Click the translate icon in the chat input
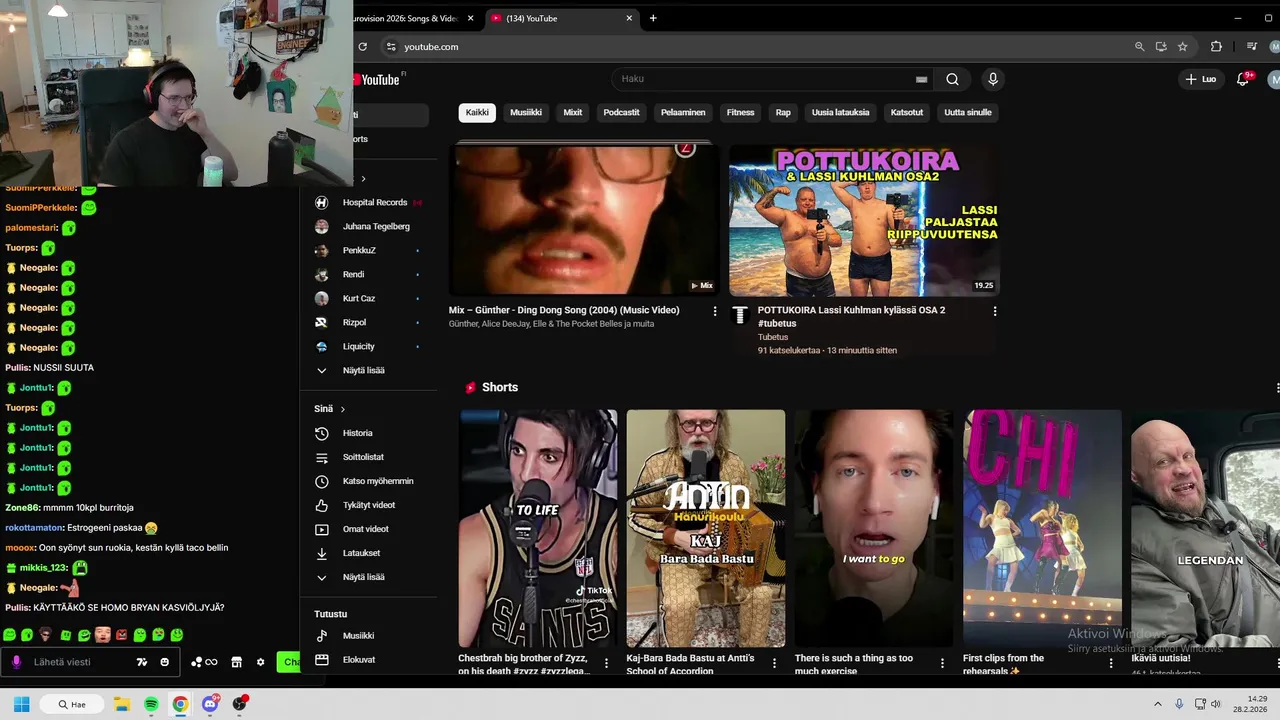The image size is (1280, 720). (x=142, y=662)
